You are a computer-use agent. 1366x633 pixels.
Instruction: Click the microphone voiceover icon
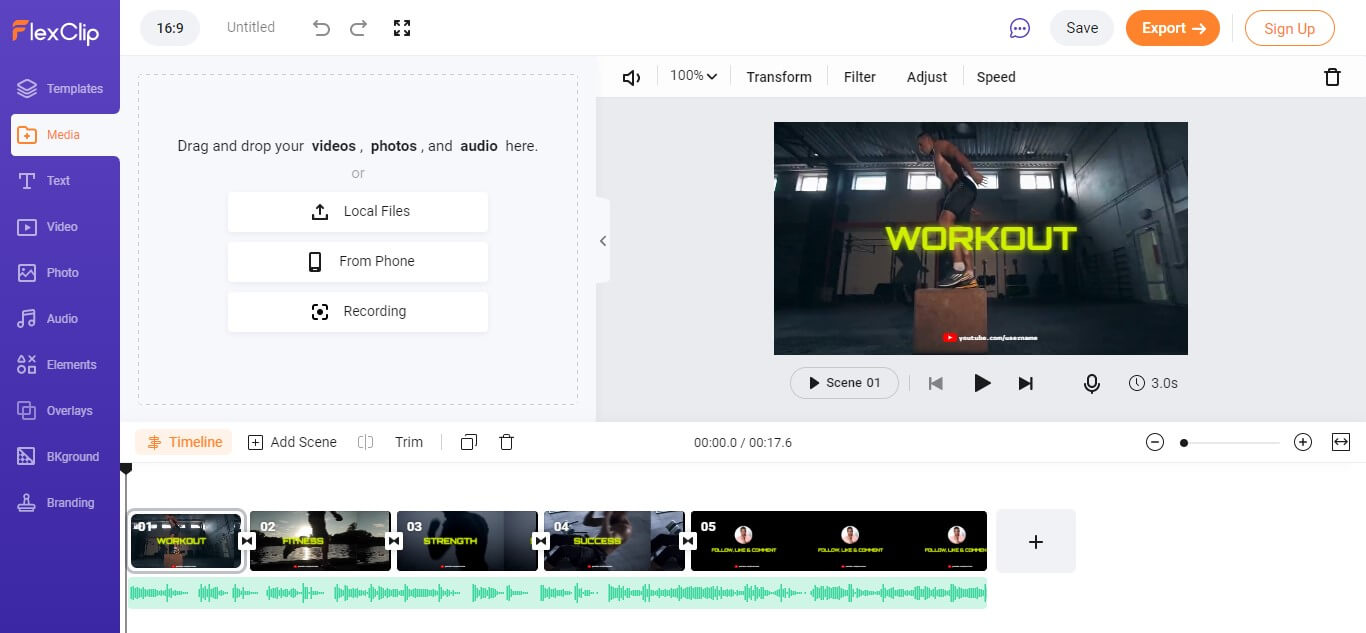point(1092,383)
